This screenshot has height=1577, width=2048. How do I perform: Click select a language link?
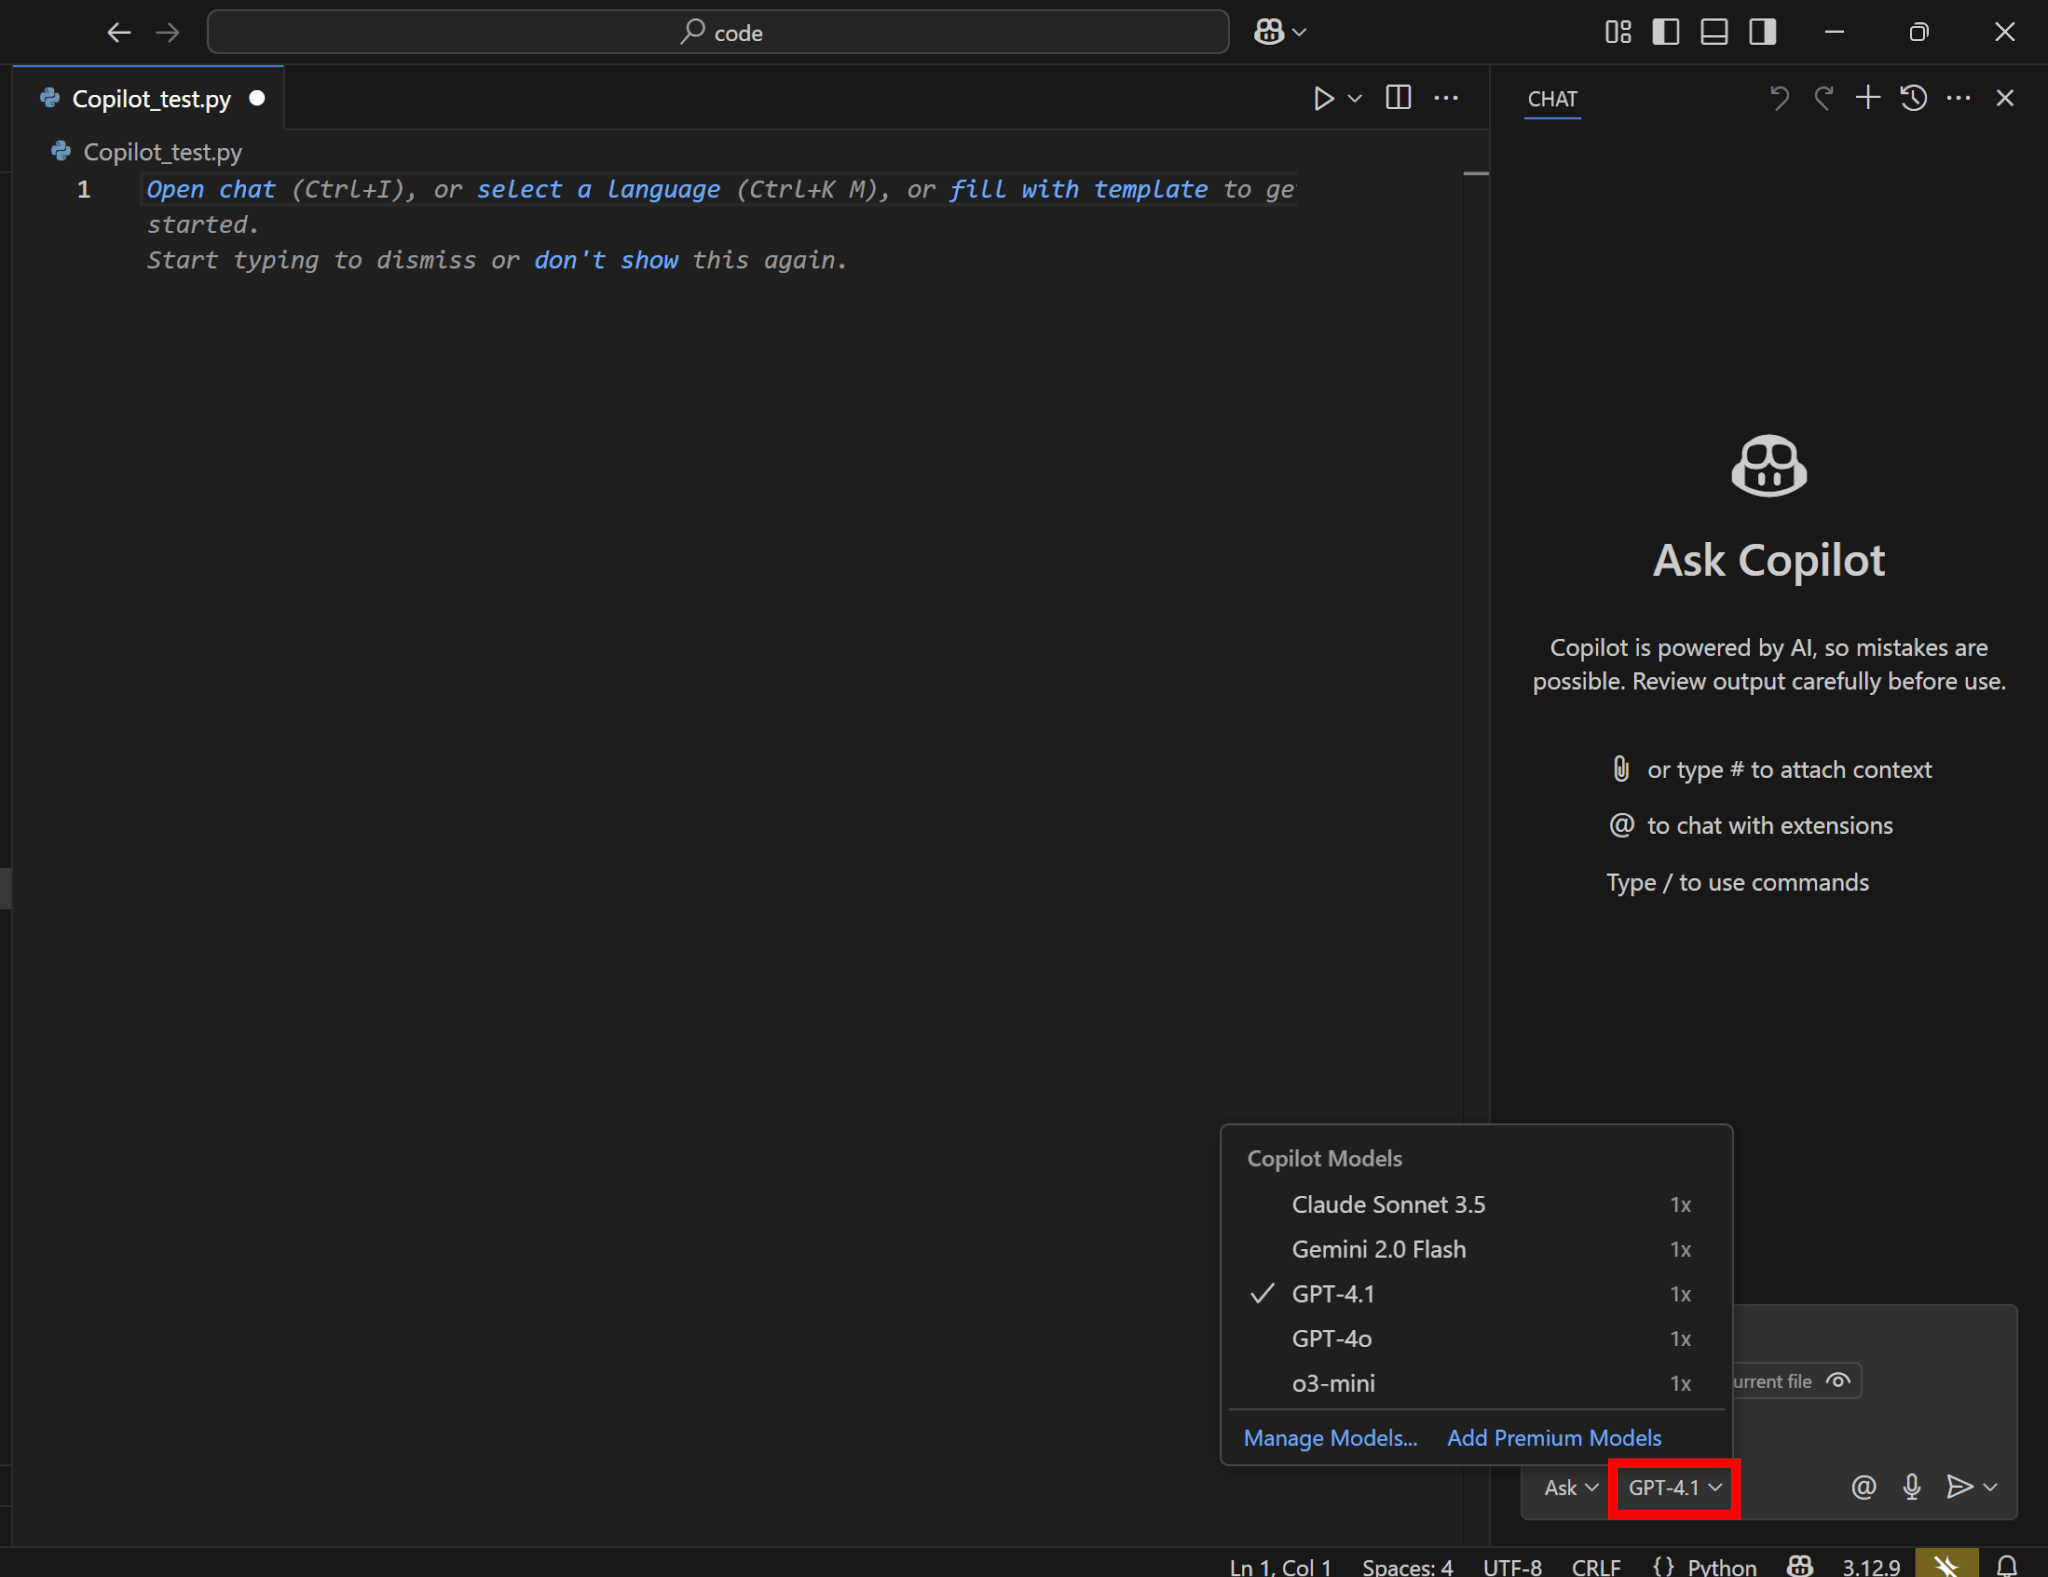coord(598,189)
